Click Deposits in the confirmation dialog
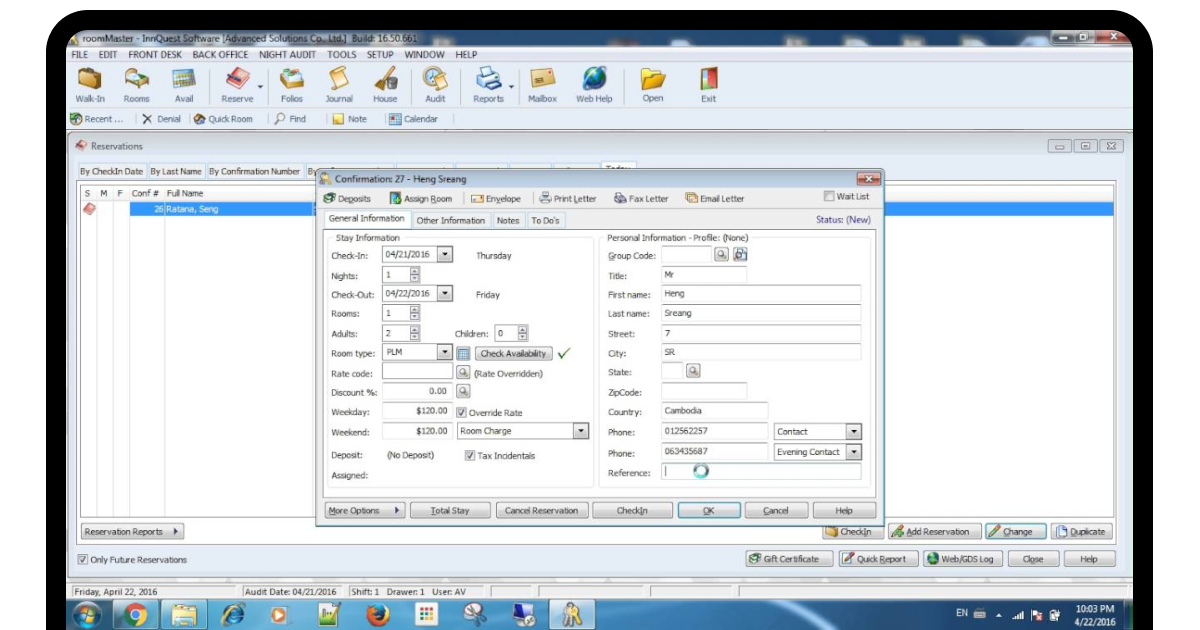 [x=347, y=198]
